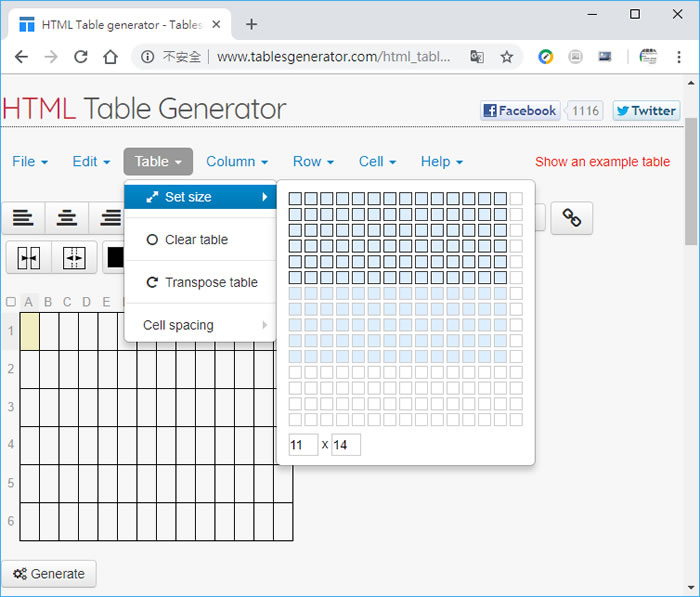Click the Show an example table link
Image resolution: width=700 pixels, height=597 pixels.
coord(602,161)
